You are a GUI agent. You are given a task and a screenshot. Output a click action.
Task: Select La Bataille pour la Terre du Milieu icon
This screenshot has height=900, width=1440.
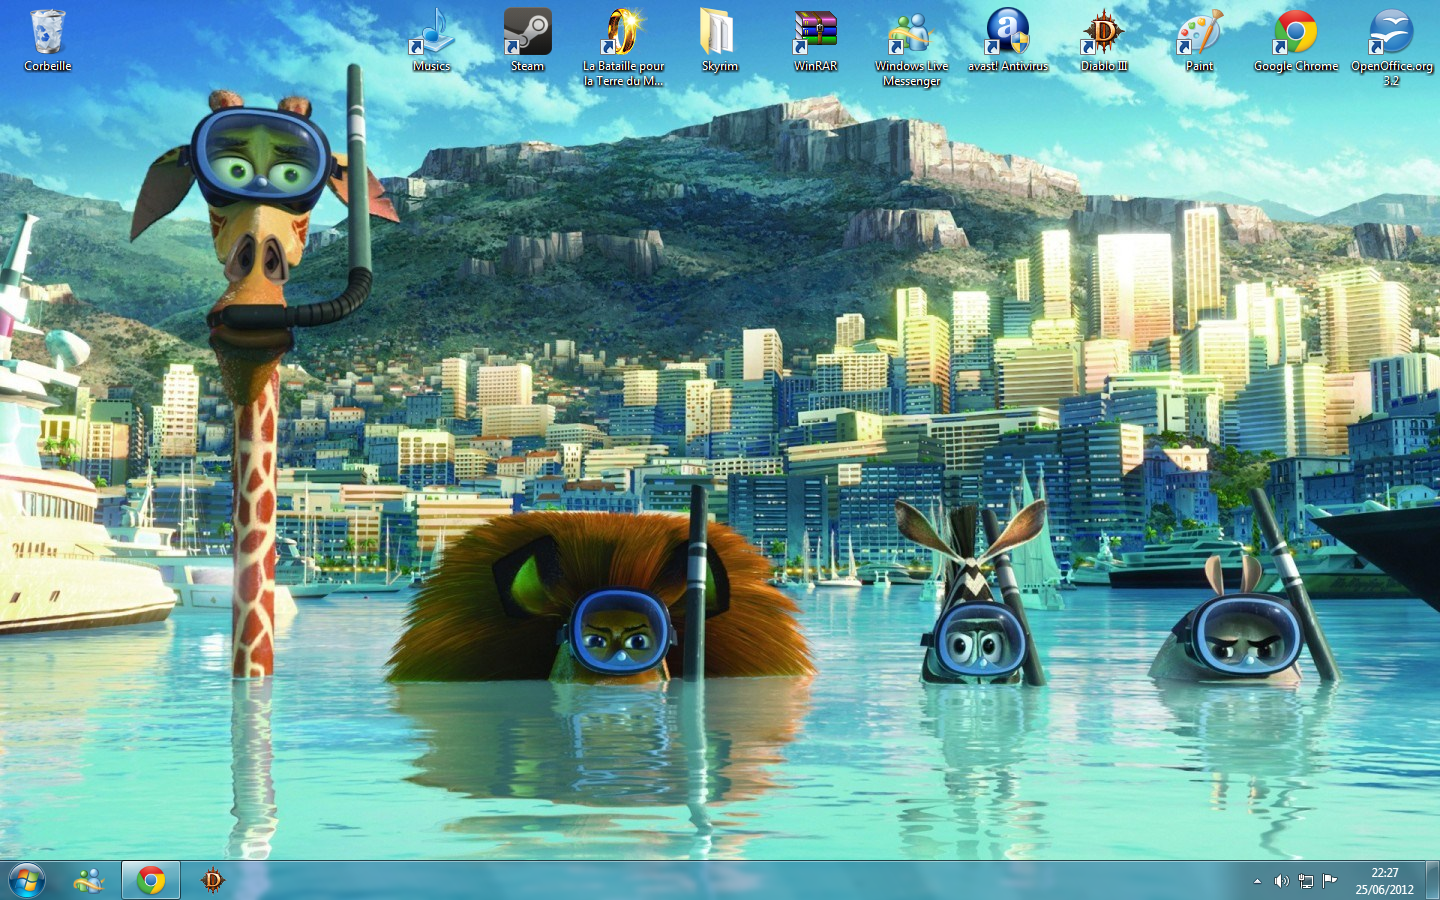tap(623, 47)
